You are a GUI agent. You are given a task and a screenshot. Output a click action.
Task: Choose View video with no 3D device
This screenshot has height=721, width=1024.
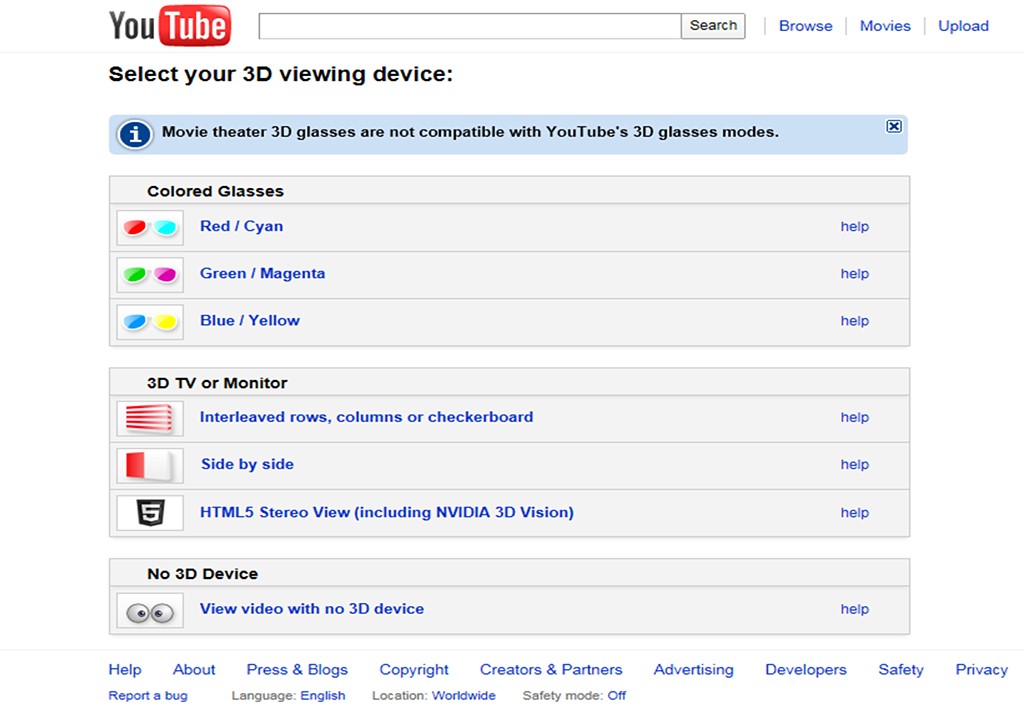[x=311, y=608]
